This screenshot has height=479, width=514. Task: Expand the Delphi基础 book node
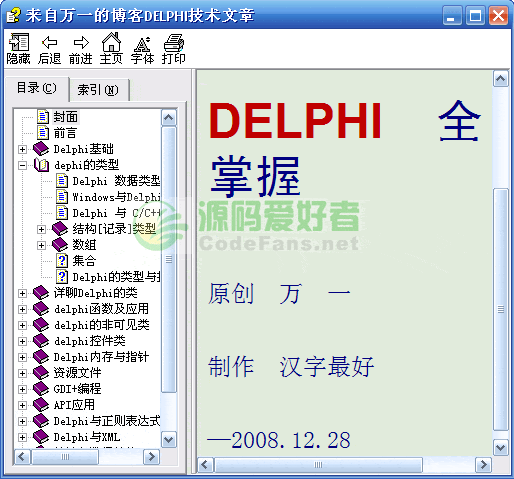(22, 149)
